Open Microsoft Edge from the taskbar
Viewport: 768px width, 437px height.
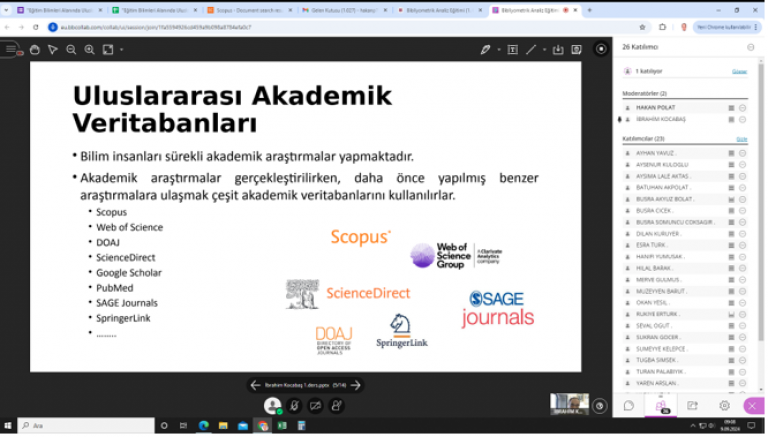point(204,426)
